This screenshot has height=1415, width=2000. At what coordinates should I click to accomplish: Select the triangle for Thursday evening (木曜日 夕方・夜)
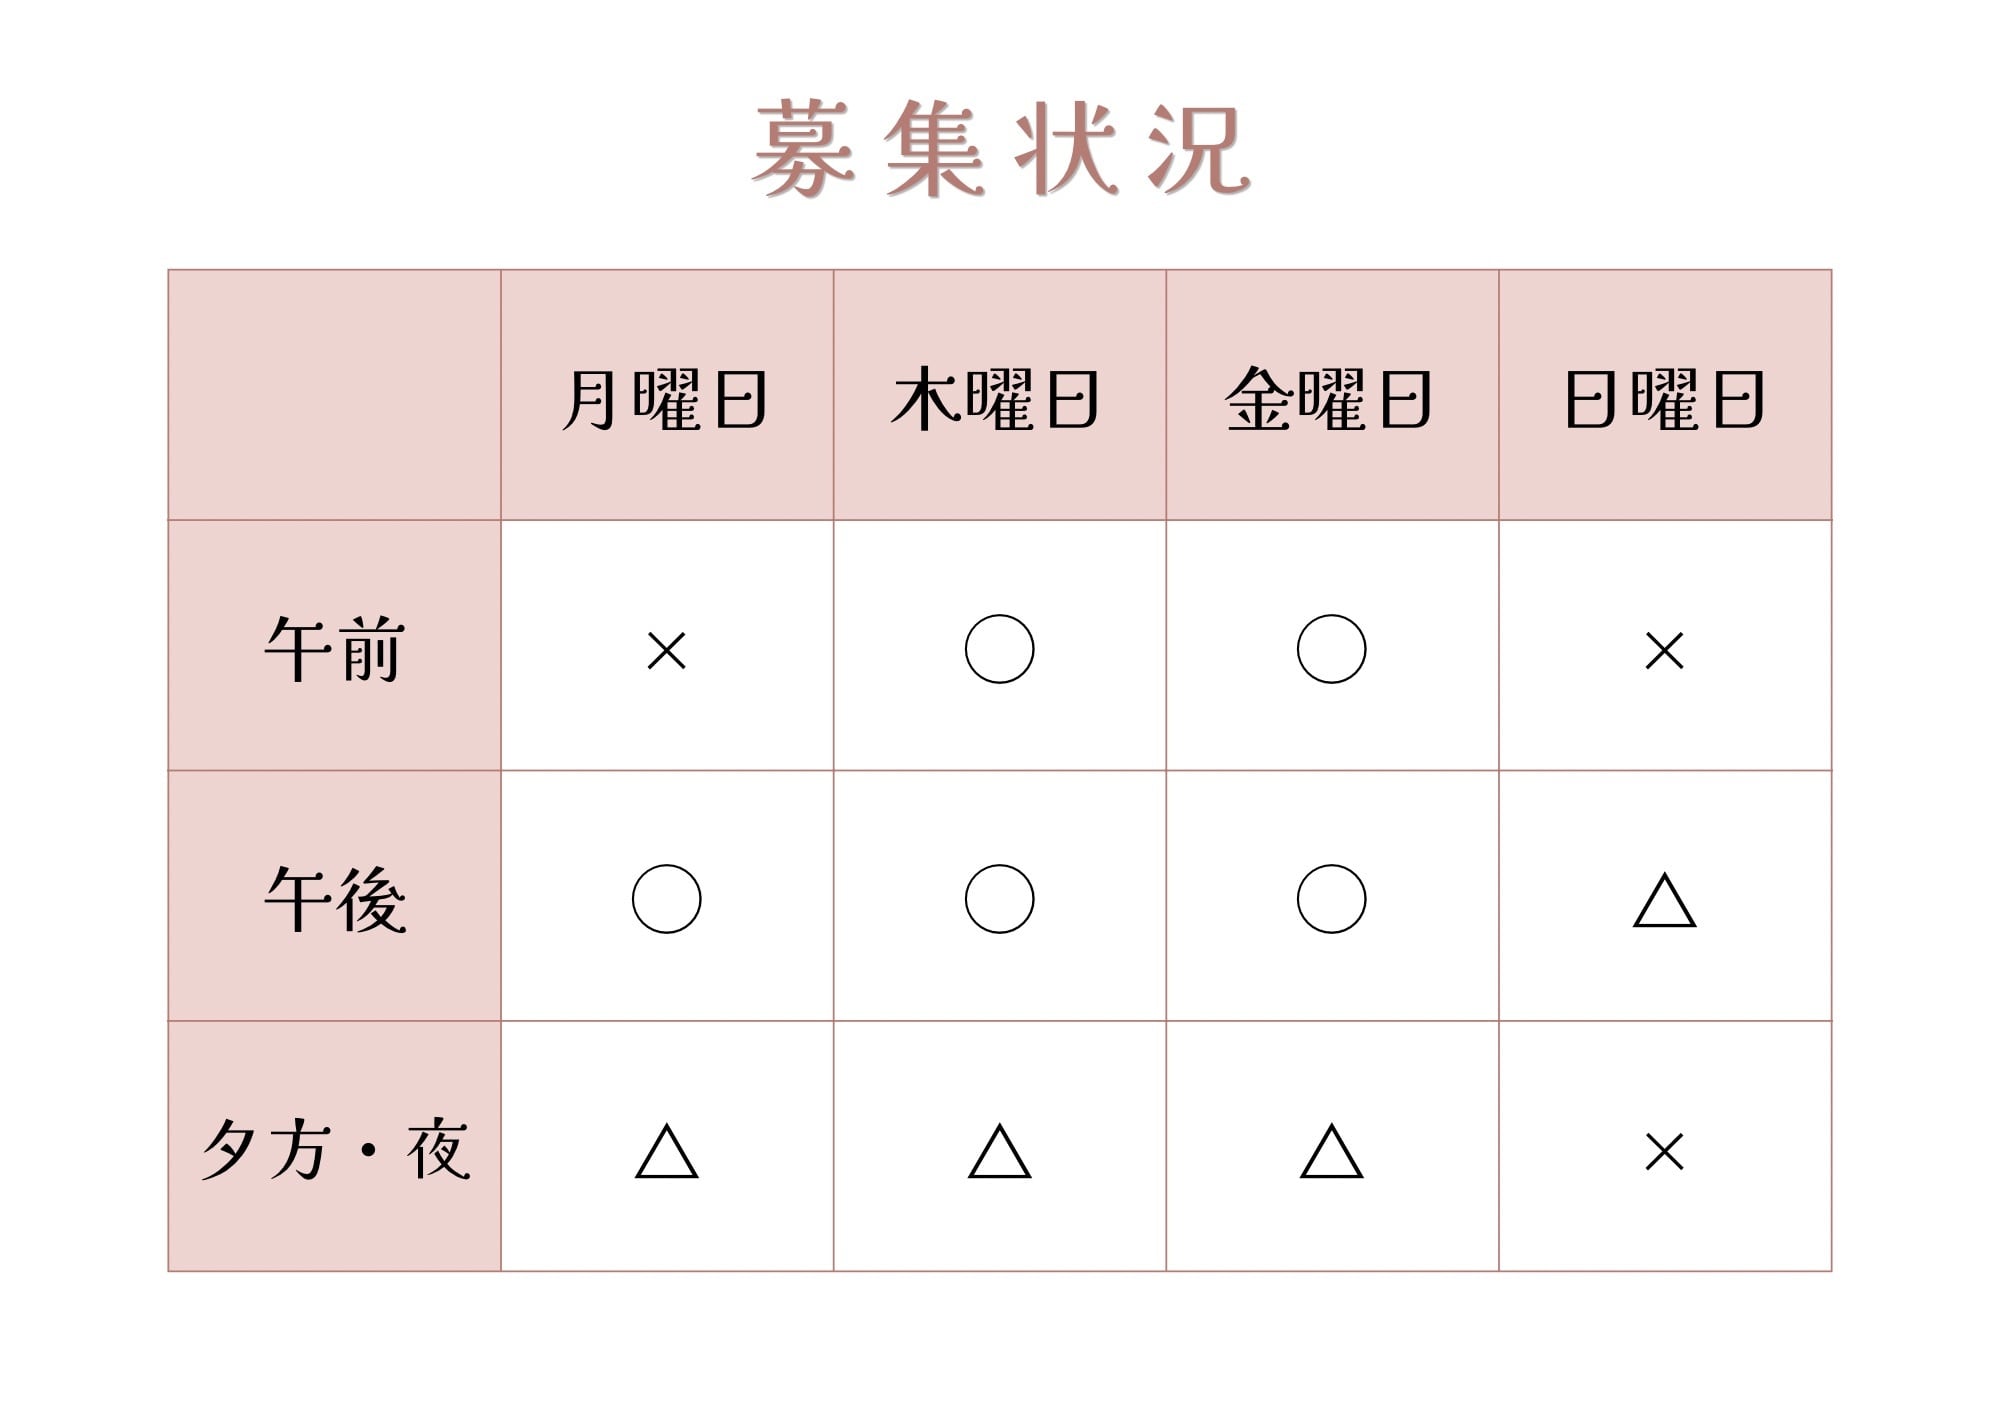coord(999,1151)
